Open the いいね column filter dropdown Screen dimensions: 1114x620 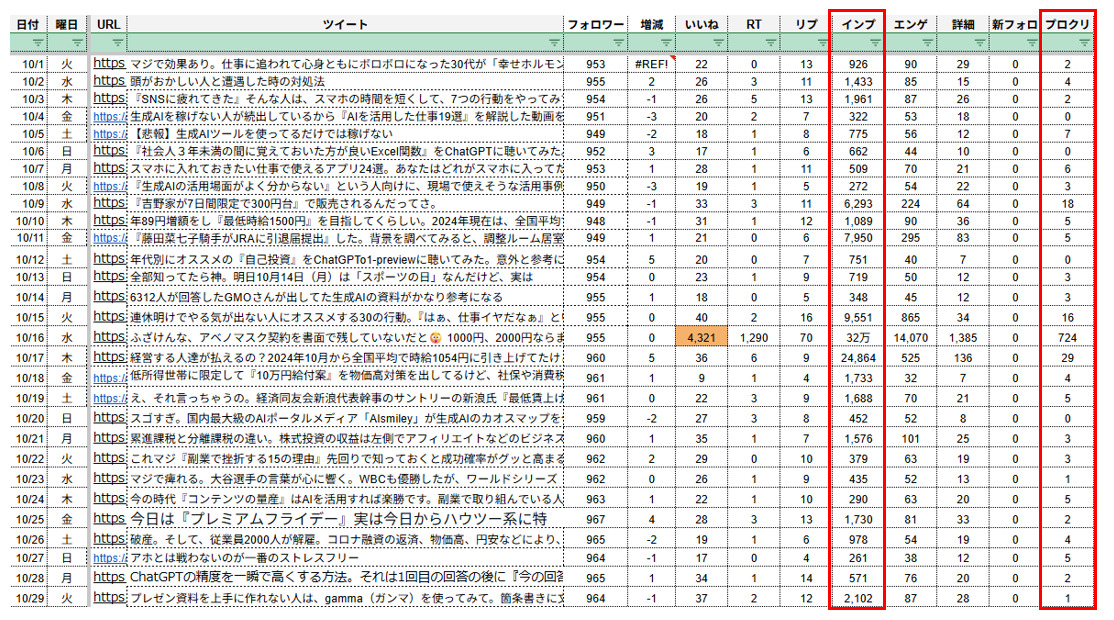coord(718,43)
